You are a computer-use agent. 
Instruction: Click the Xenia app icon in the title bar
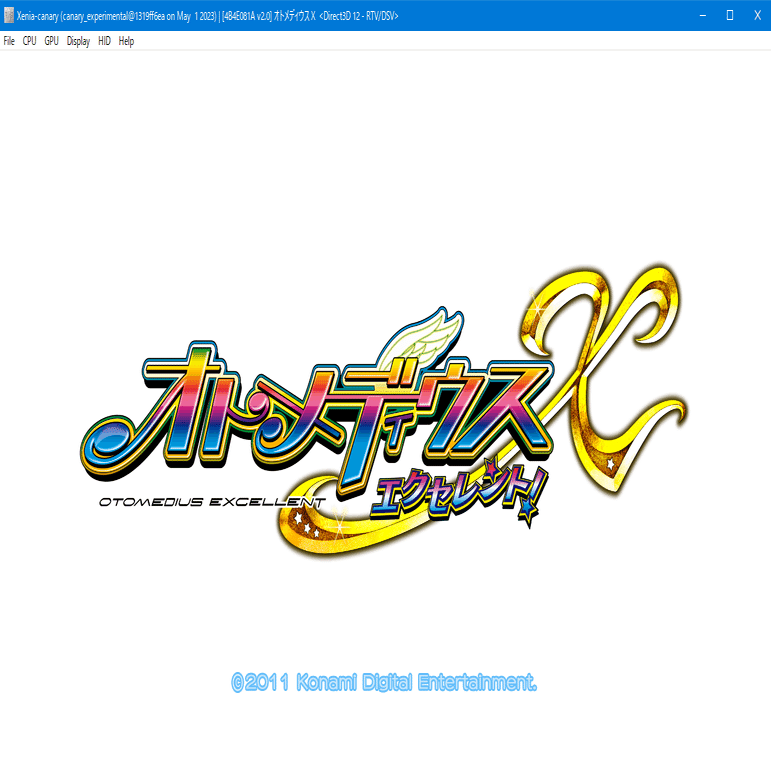(x=9, y=16)
